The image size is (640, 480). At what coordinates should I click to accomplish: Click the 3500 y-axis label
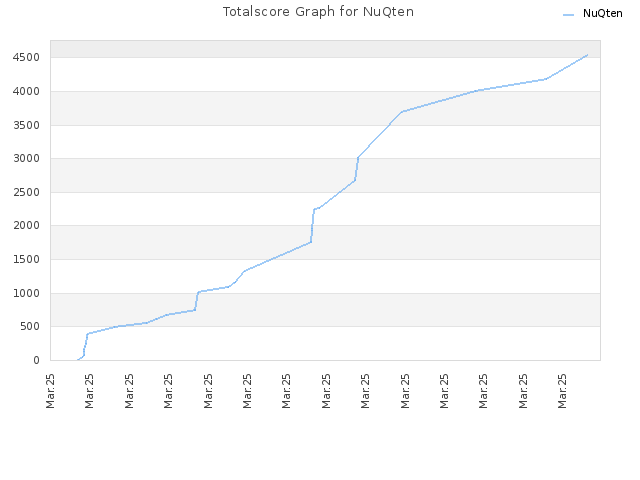tap(26, 125)
